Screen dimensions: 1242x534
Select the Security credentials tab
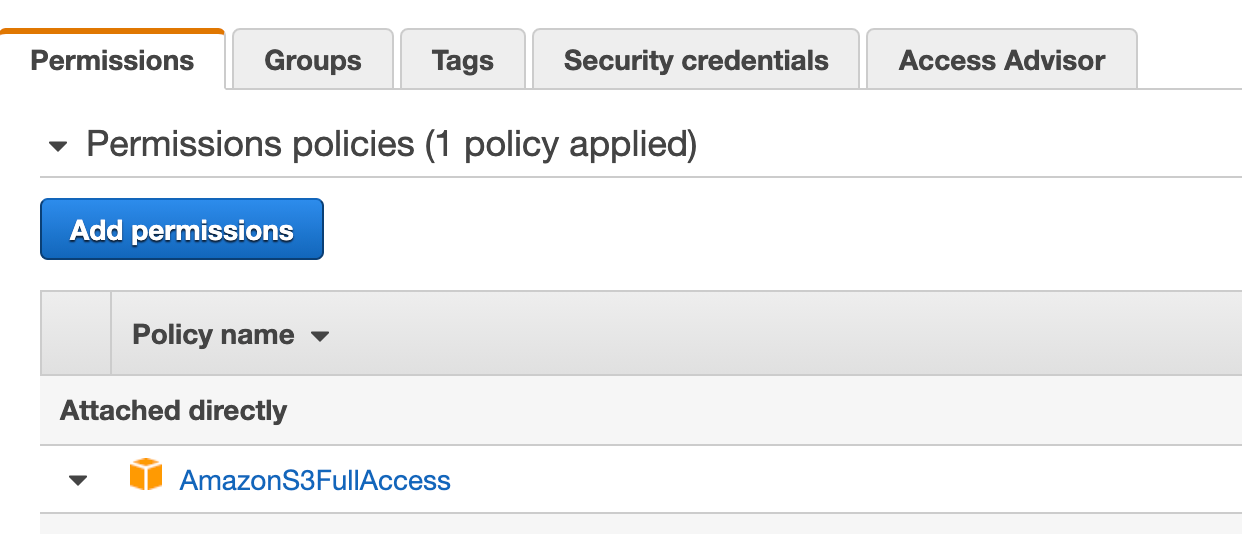point(696,60)
